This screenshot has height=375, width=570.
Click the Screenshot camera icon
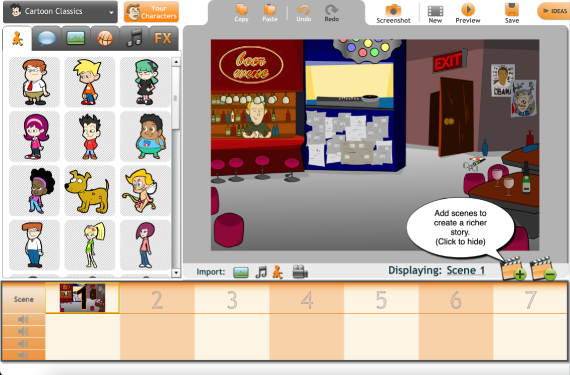393,10
